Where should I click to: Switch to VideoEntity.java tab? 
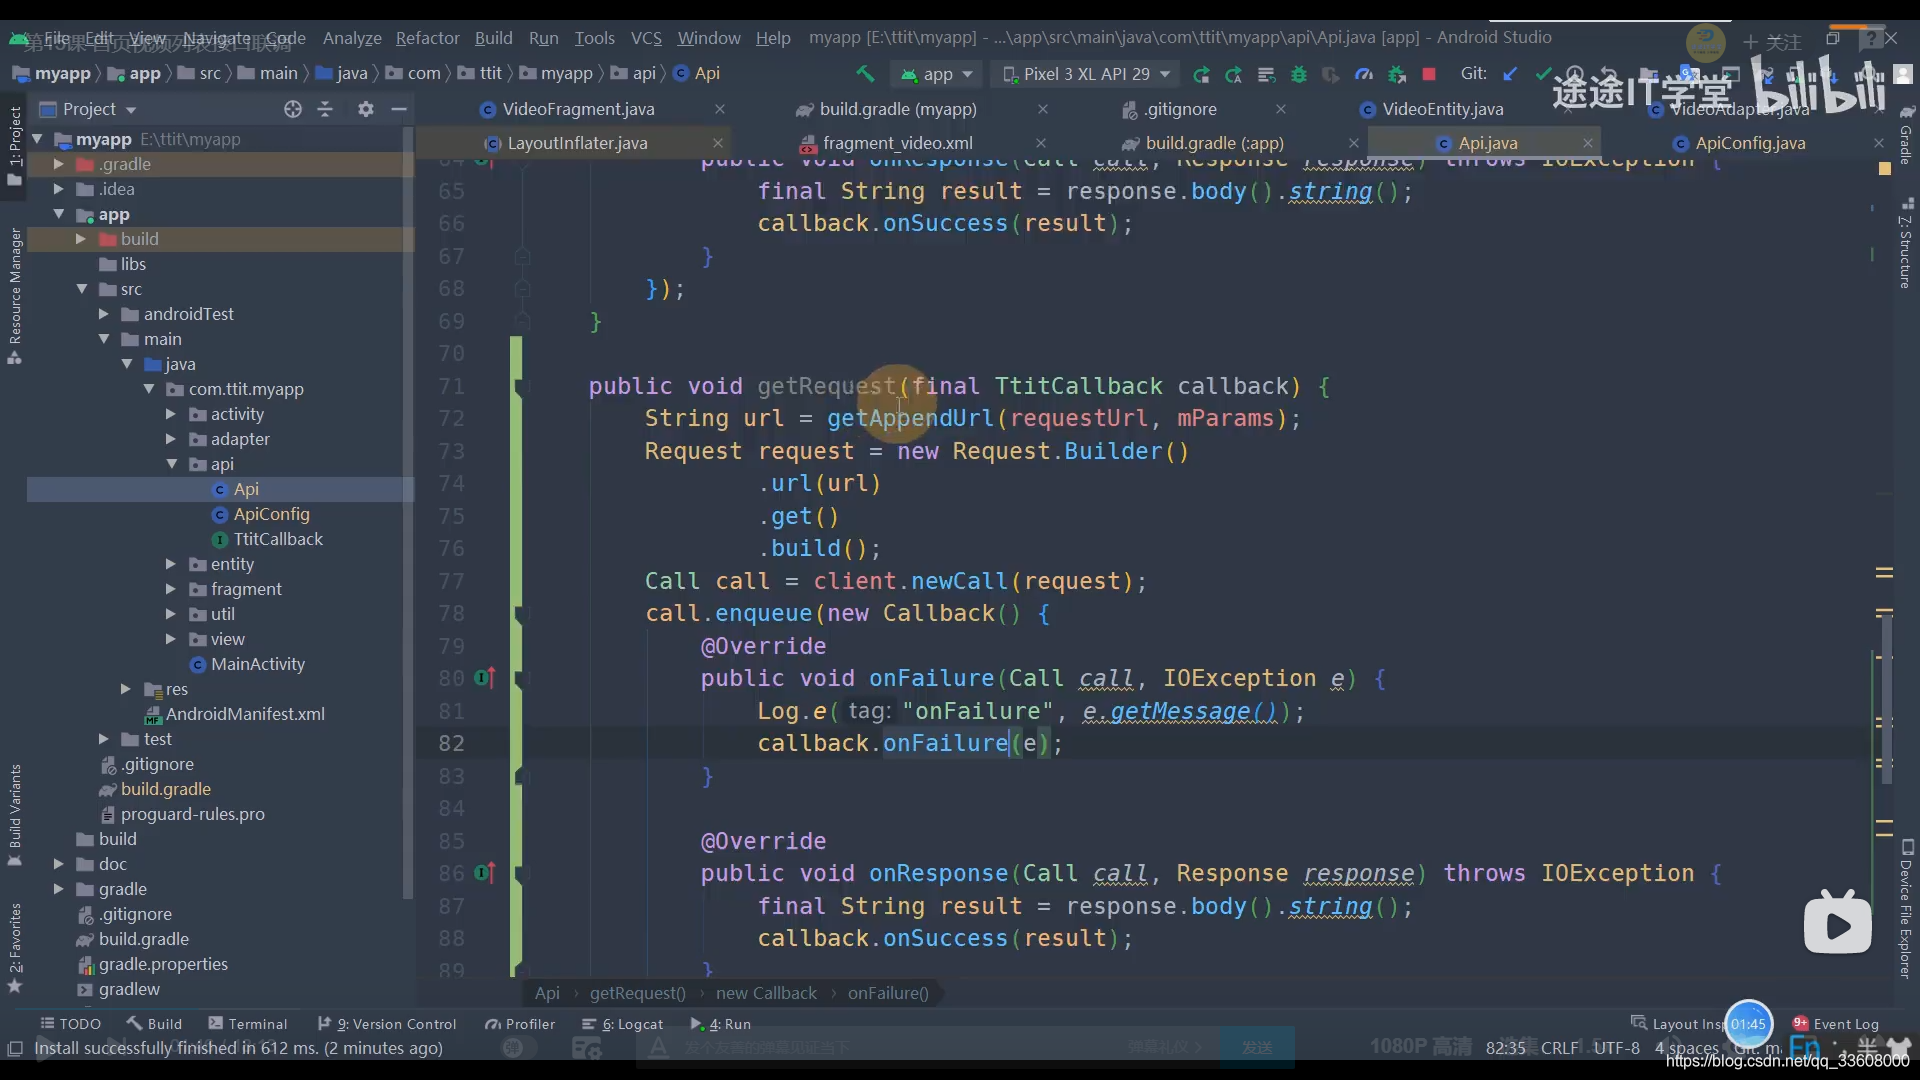point(1442,109)
